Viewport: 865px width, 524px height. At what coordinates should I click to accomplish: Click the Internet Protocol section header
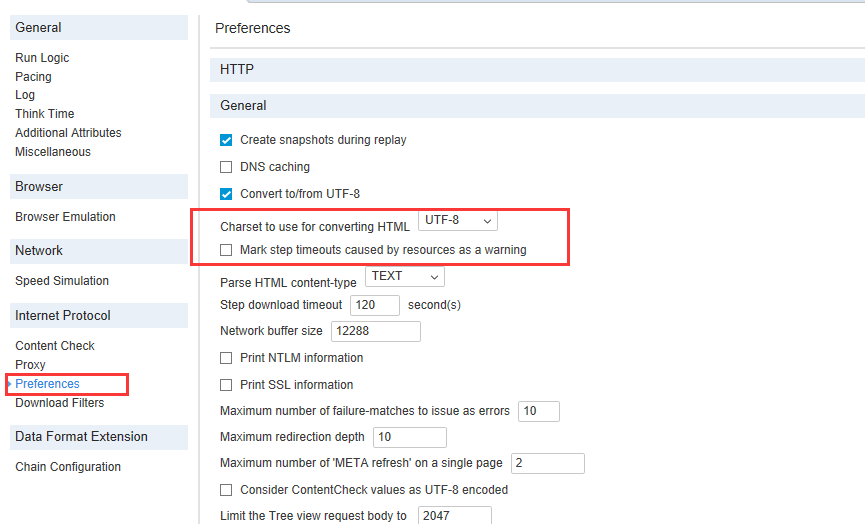(x=99, y=316)
